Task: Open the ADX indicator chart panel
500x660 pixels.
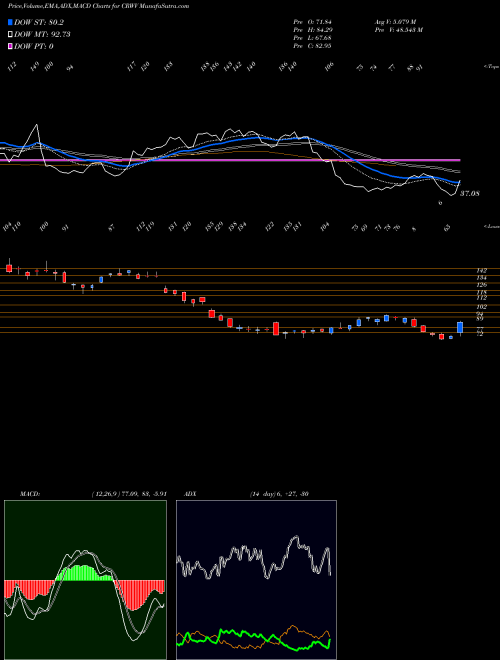Action: 256,580
